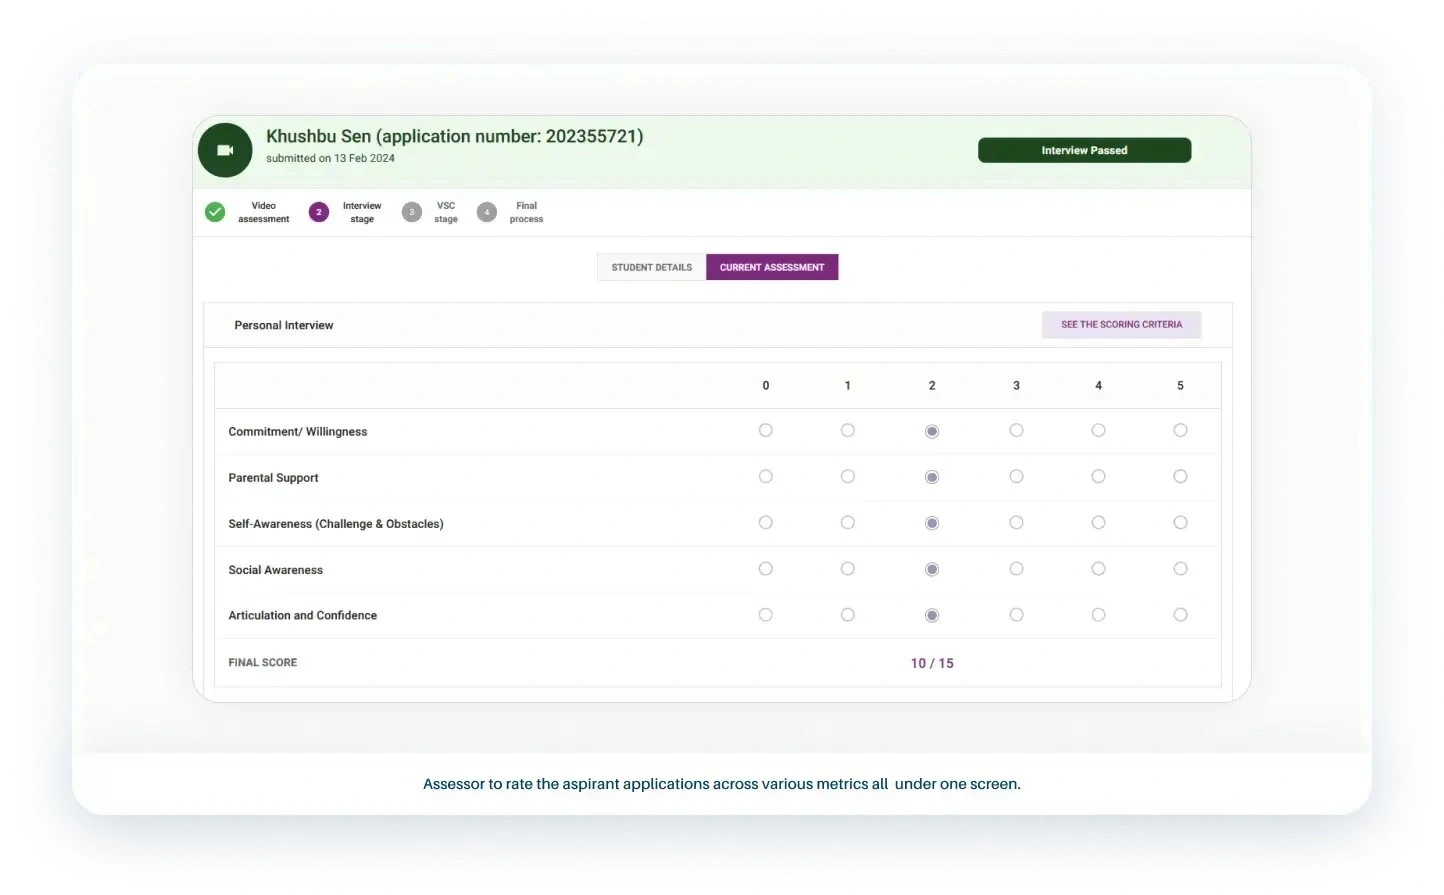Switch to the Current Assessment tab

pos(772,267)
